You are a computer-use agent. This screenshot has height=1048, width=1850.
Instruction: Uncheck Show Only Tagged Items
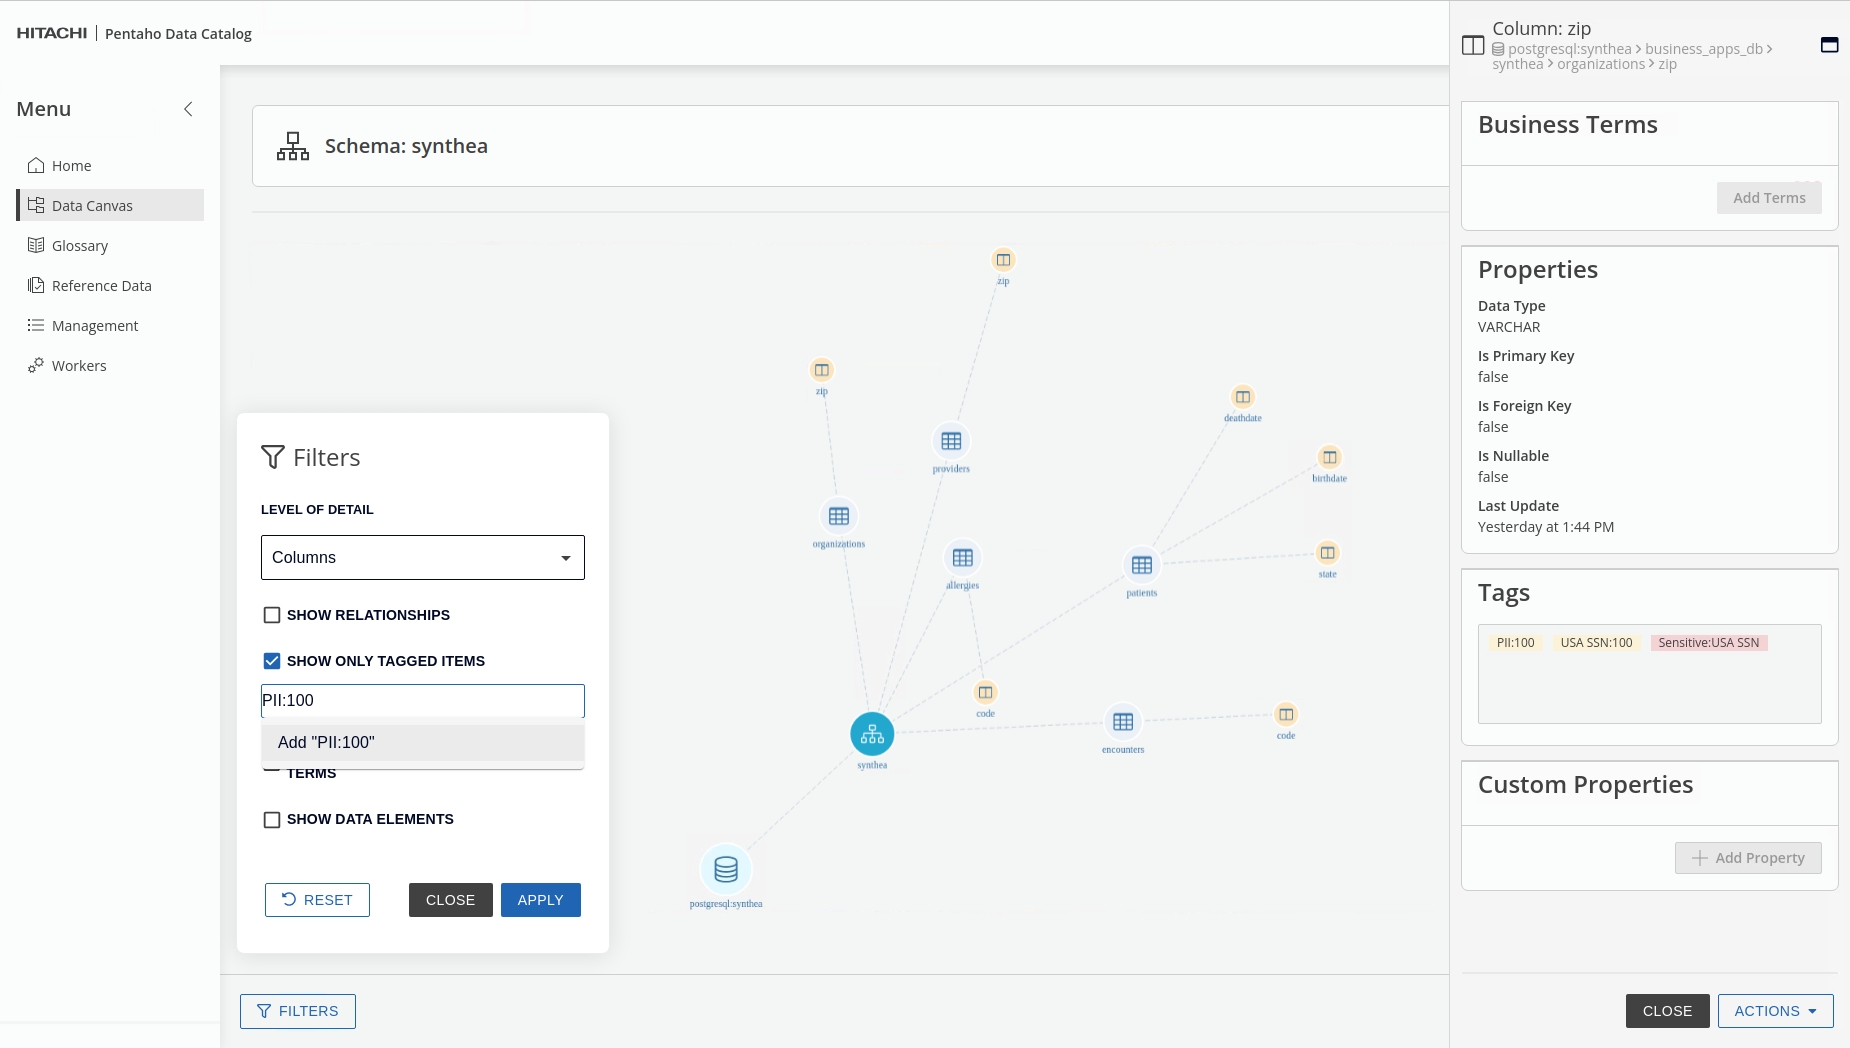(x=272, y=661)
